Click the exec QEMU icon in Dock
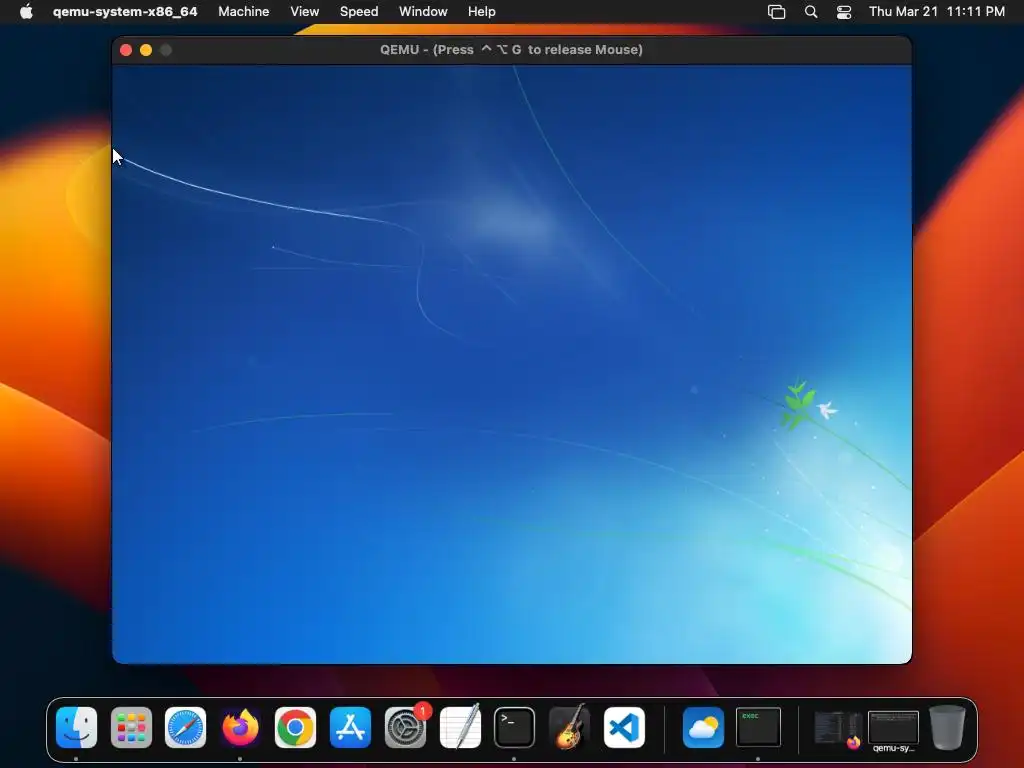 tap(758, 727)
